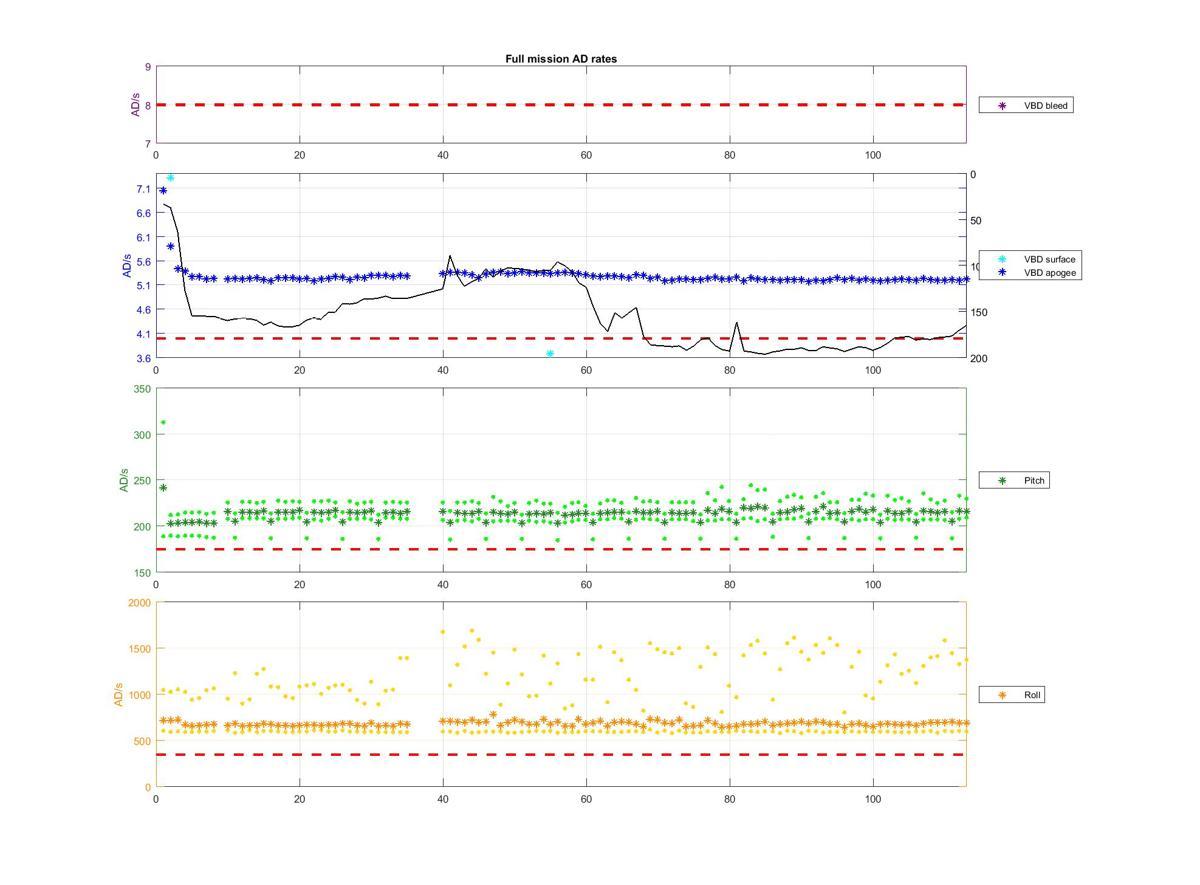Click the '2000' tick on Roll axis

point(139,603)
